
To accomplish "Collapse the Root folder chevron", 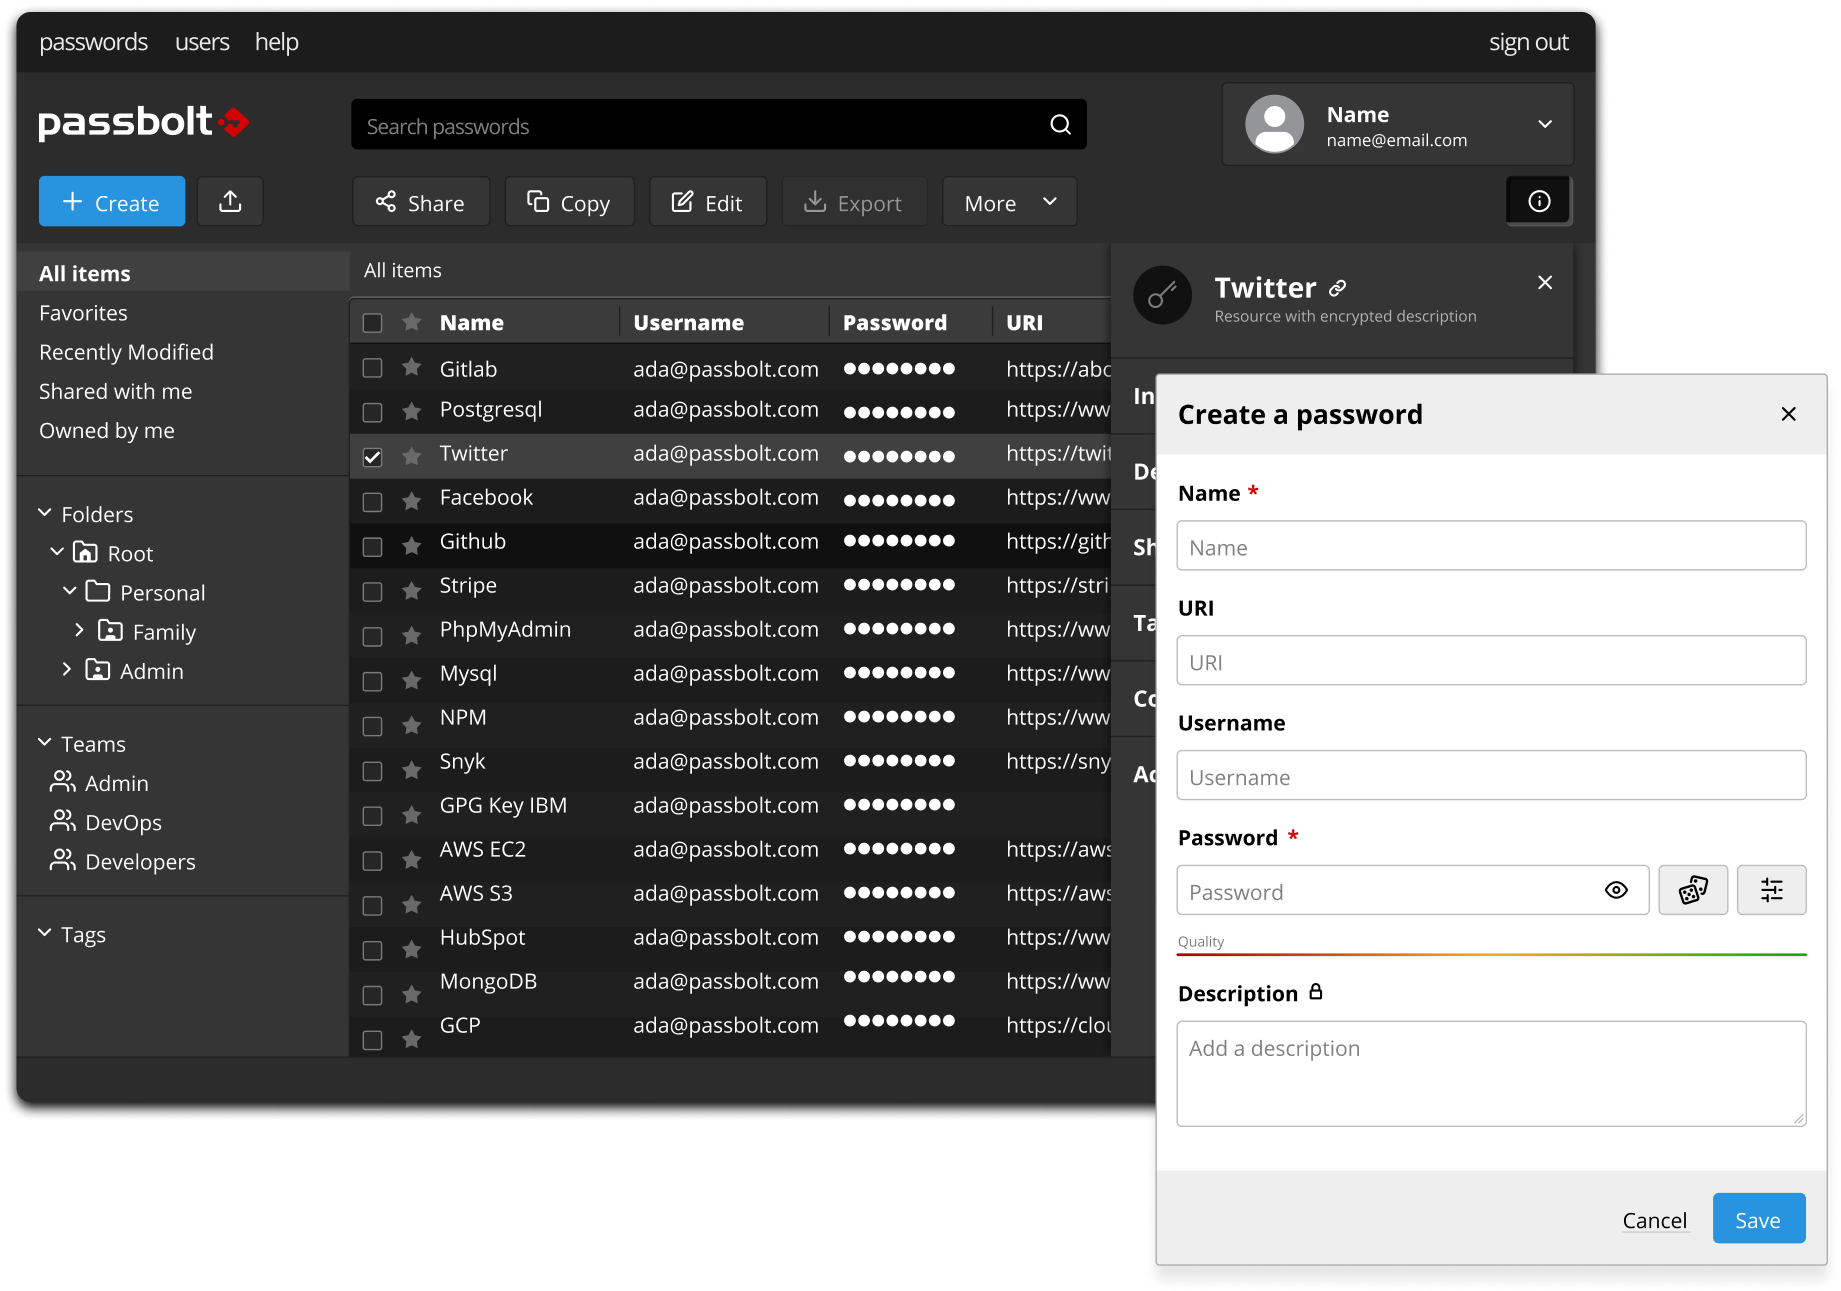I will 57,552.
